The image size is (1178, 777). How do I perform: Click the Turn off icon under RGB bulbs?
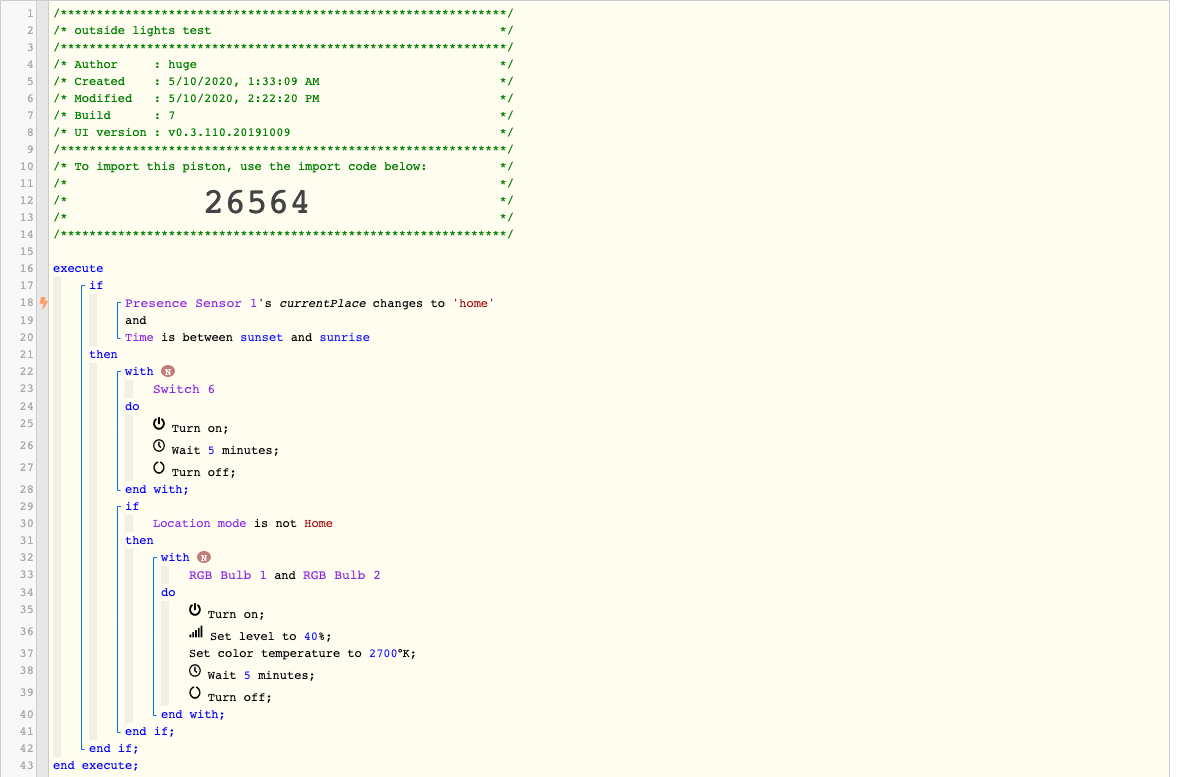(x=195, y=692)
